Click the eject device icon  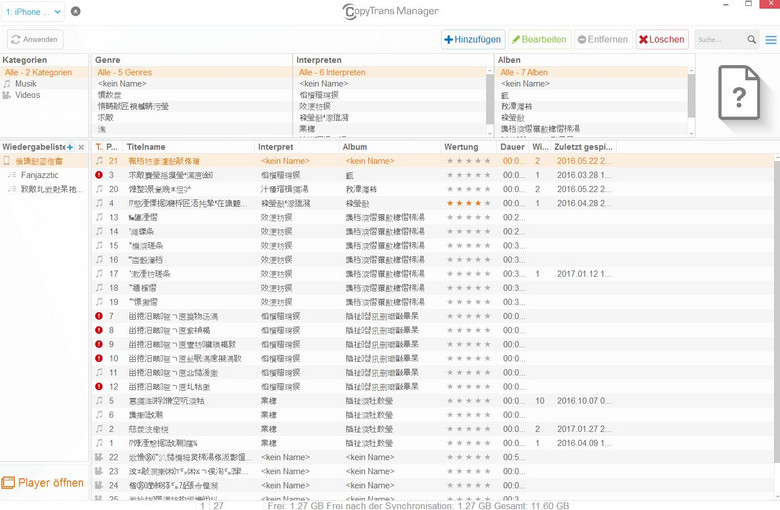(x=76, y=11)
